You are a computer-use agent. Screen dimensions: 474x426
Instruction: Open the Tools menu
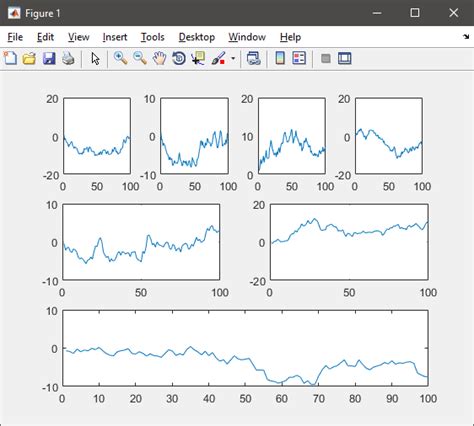tap(153, 37)
